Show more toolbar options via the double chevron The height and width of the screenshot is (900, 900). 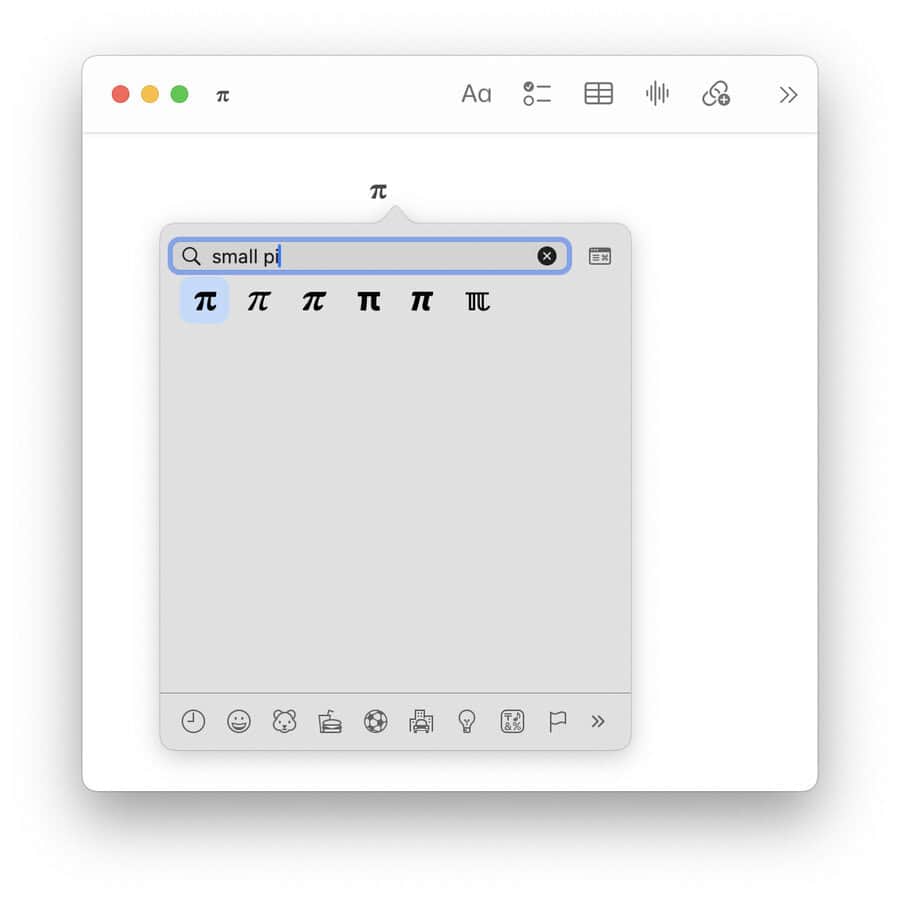pos(788,95)
